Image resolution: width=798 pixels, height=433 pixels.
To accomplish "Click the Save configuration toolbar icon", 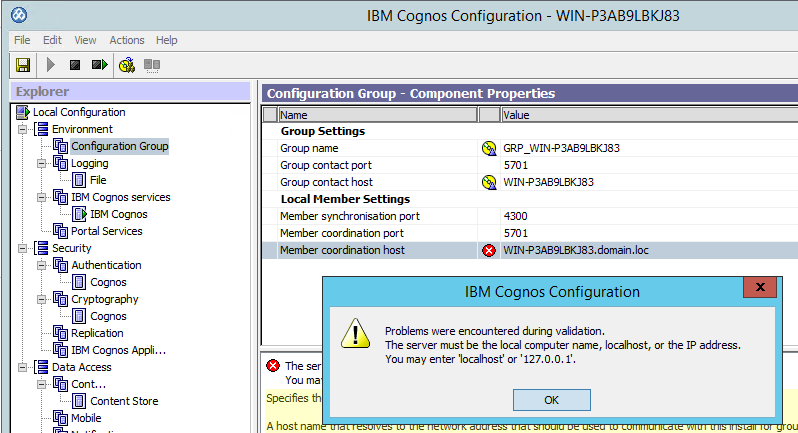I will pos(23,65).
